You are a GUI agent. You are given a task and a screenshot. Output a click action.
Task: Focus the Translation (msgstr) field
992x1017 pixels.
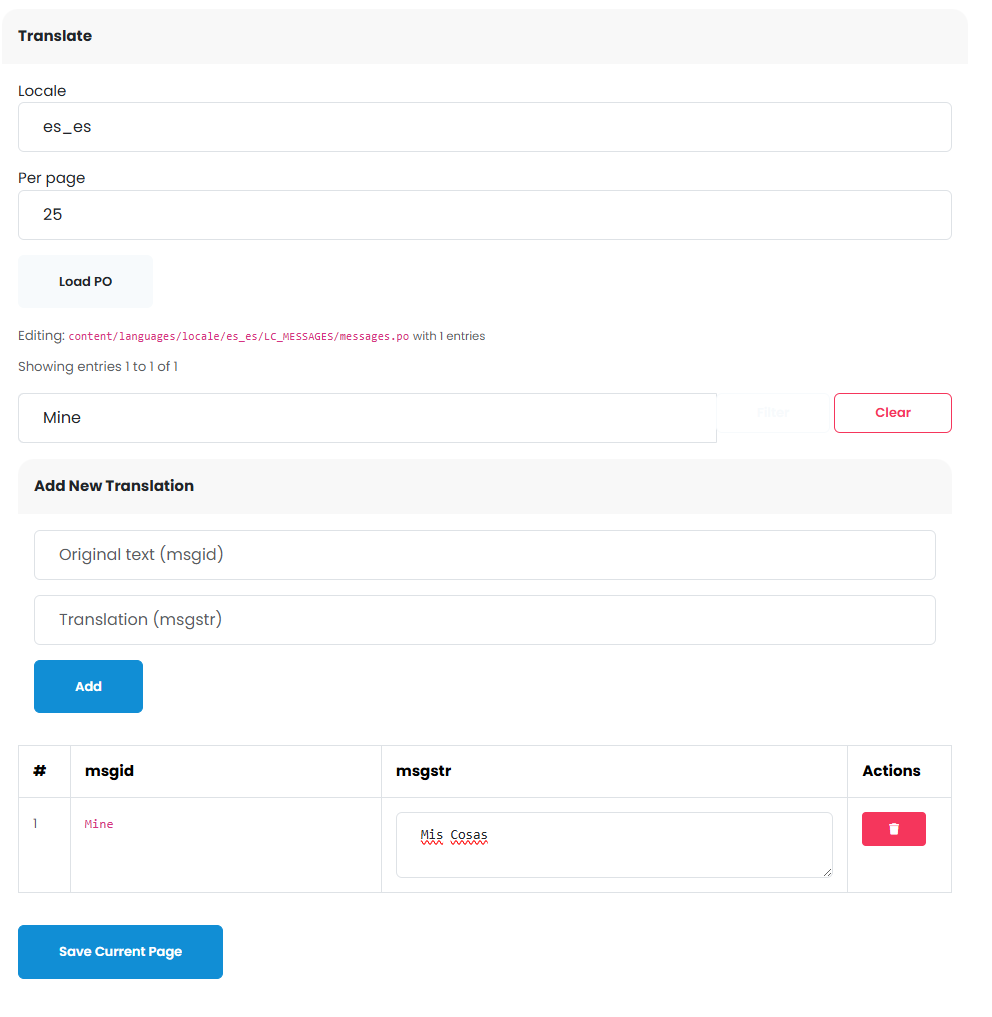coord(485,620)
